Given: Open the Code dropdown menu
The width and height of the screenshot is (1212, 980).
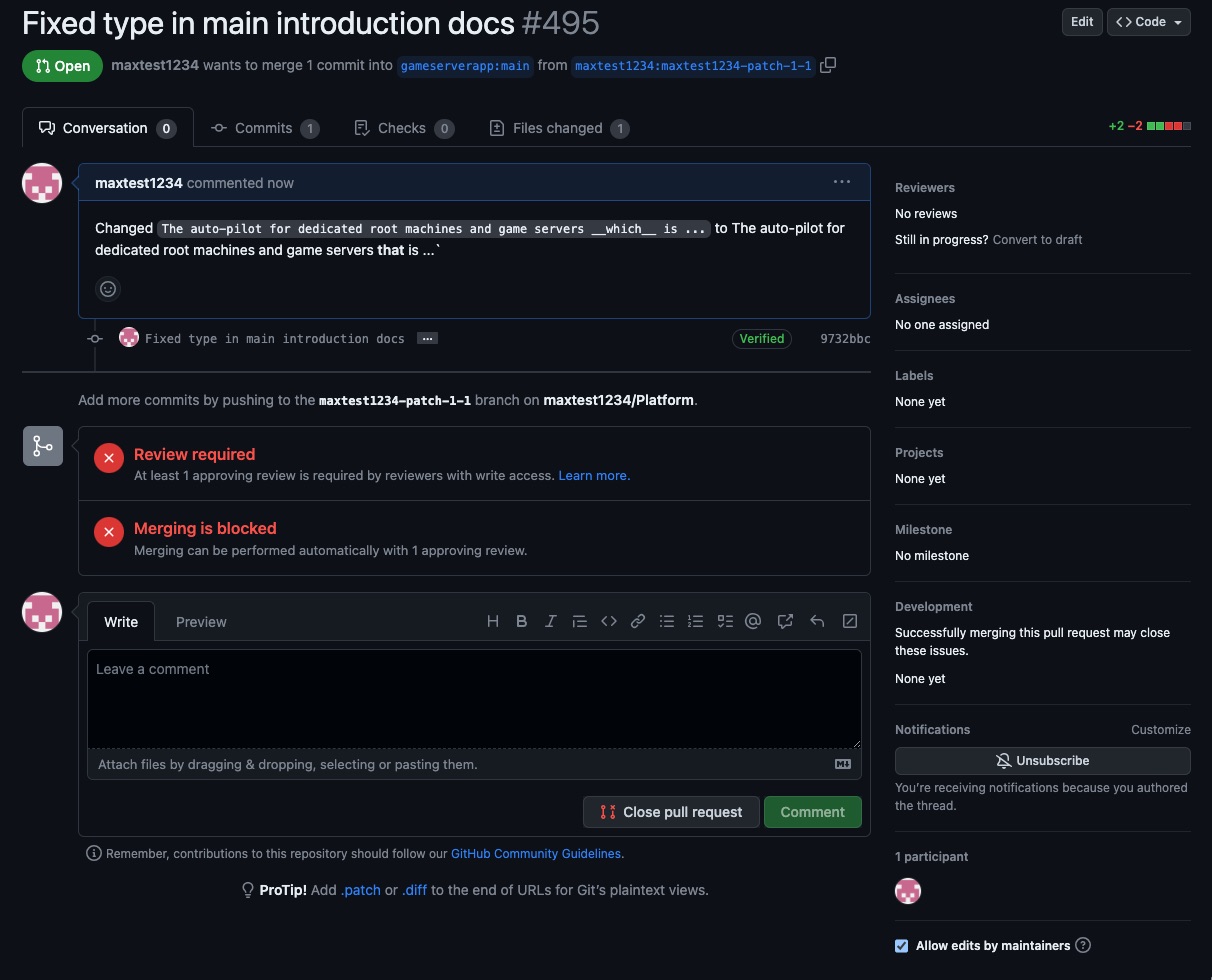Looking at the screenshot, I should [1148, 21].
